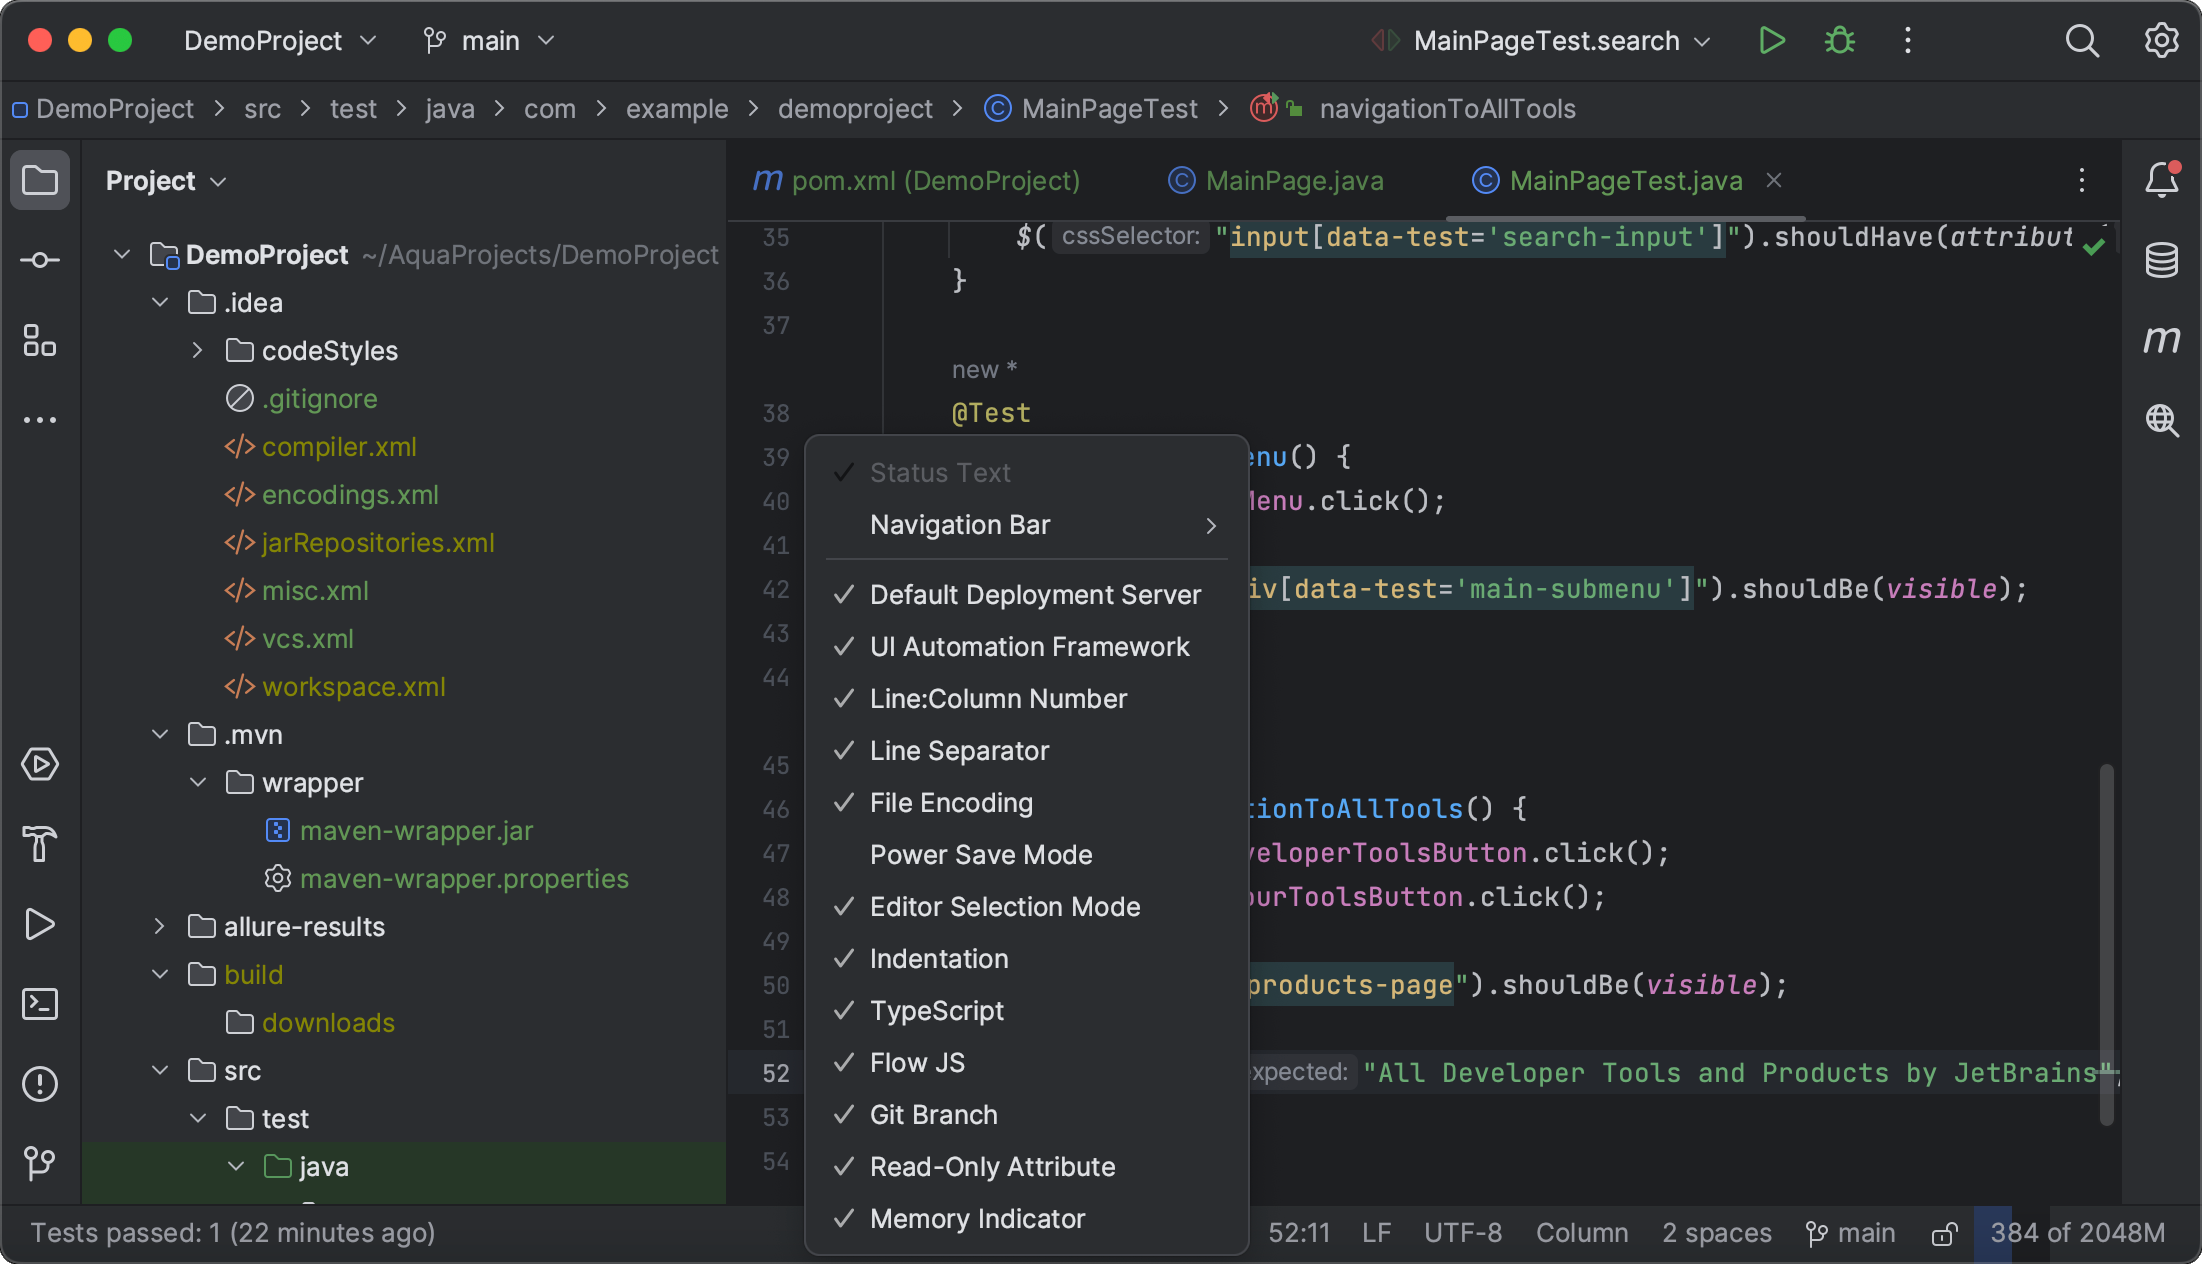Enable Power Save Mode widget

point(980,854)
